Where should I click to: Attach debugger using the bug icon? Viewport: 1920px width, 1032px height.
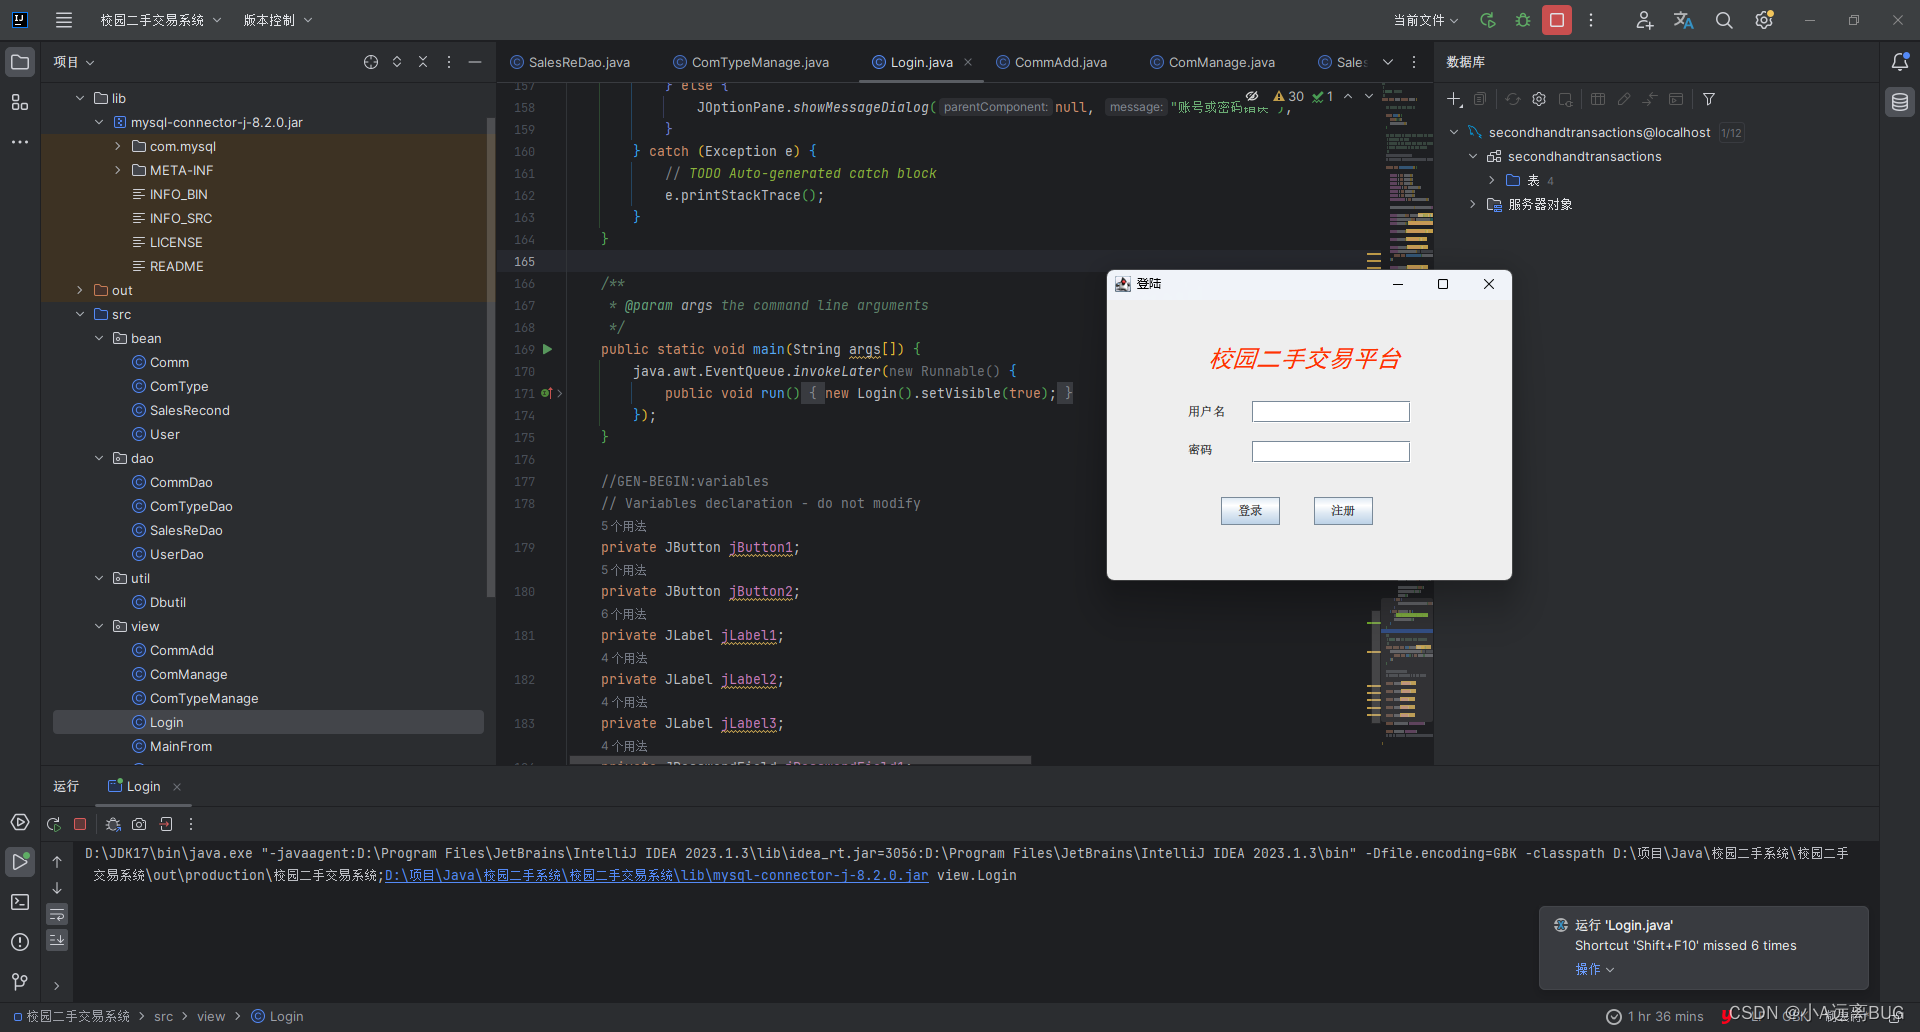[x=112, y=824]
